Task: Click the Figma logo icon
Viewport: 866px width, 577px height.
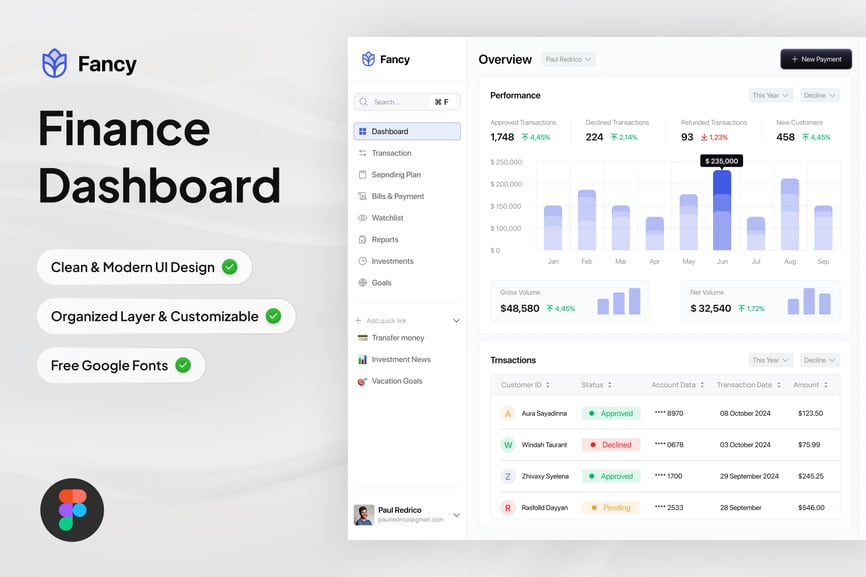Action: coord(72,510)
